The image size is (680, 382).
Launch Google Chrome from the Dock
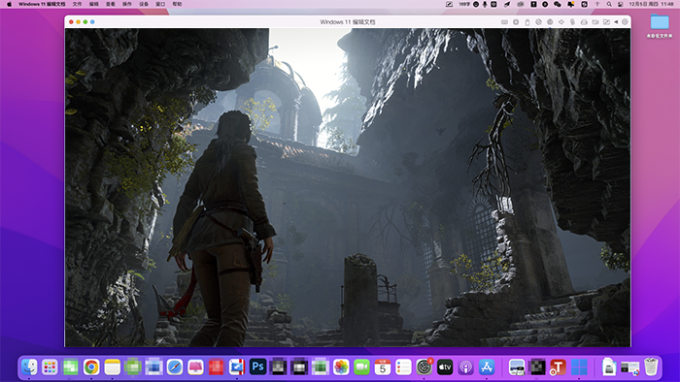click(92, 367)
